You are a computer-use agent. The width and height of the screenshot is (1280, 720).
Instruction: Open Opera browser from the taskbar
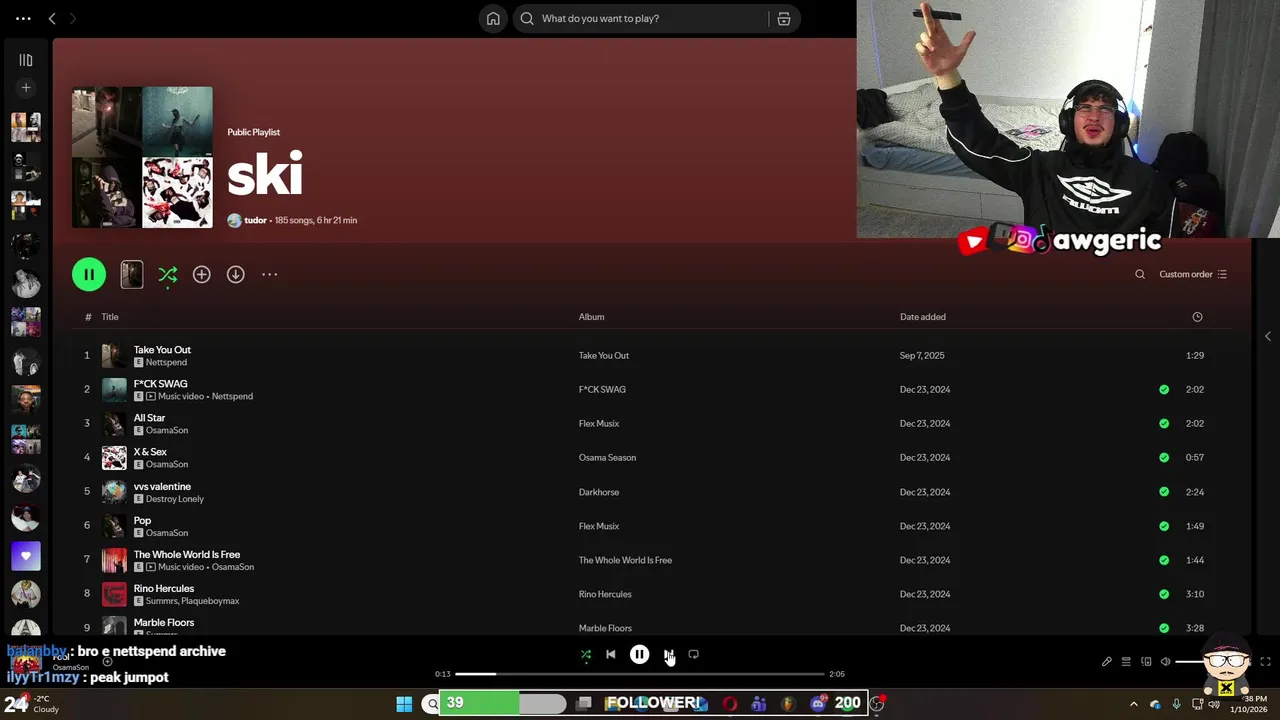tap(730, 704)
